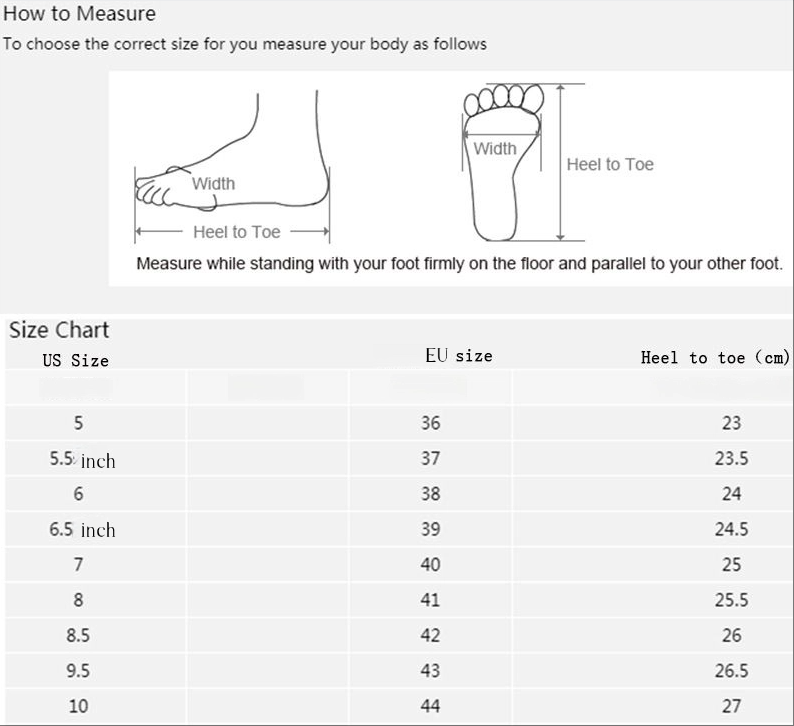Click the Heel to toe (cm) column header

click(x=715, y=357)
